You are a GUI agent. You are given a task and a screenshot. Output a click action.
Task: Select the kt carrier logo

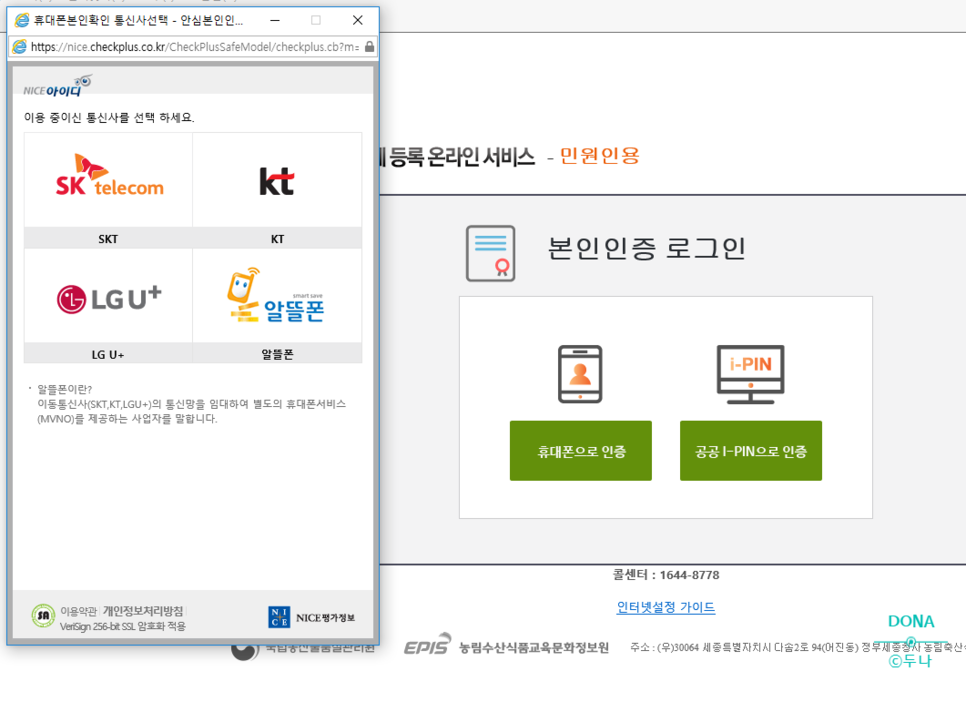tap(277, 181)
